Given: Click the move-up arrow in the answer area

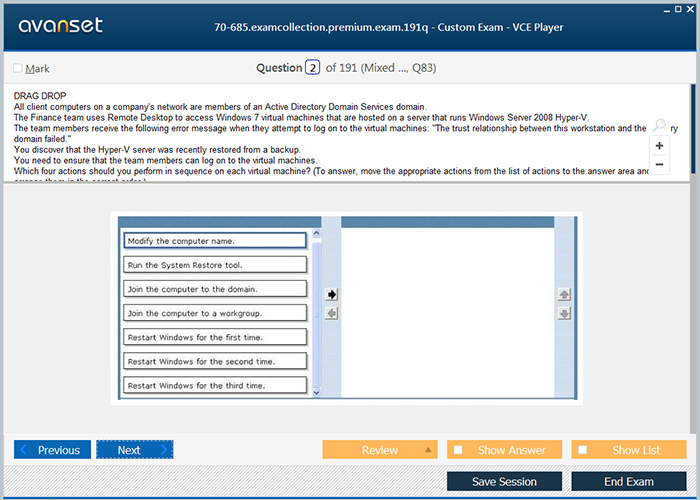Looking at the screenshot, I should 564,294.
